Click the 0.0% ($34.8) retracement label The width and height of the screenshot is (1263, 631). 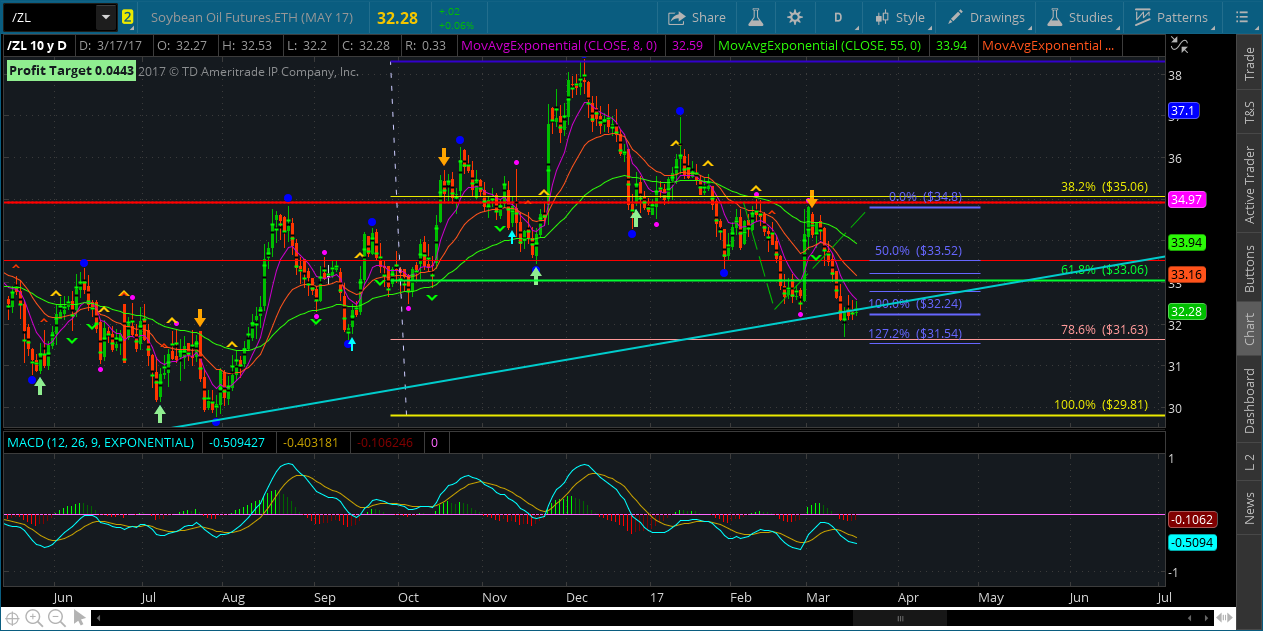[925, 197]
